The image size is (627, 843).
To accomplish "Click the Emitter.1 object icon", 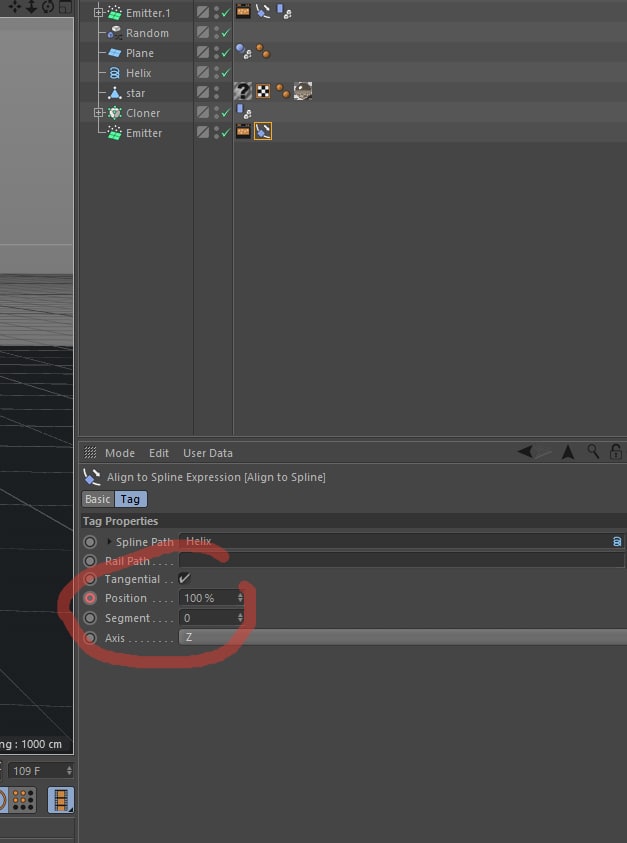I will click(x=115, y=12).
